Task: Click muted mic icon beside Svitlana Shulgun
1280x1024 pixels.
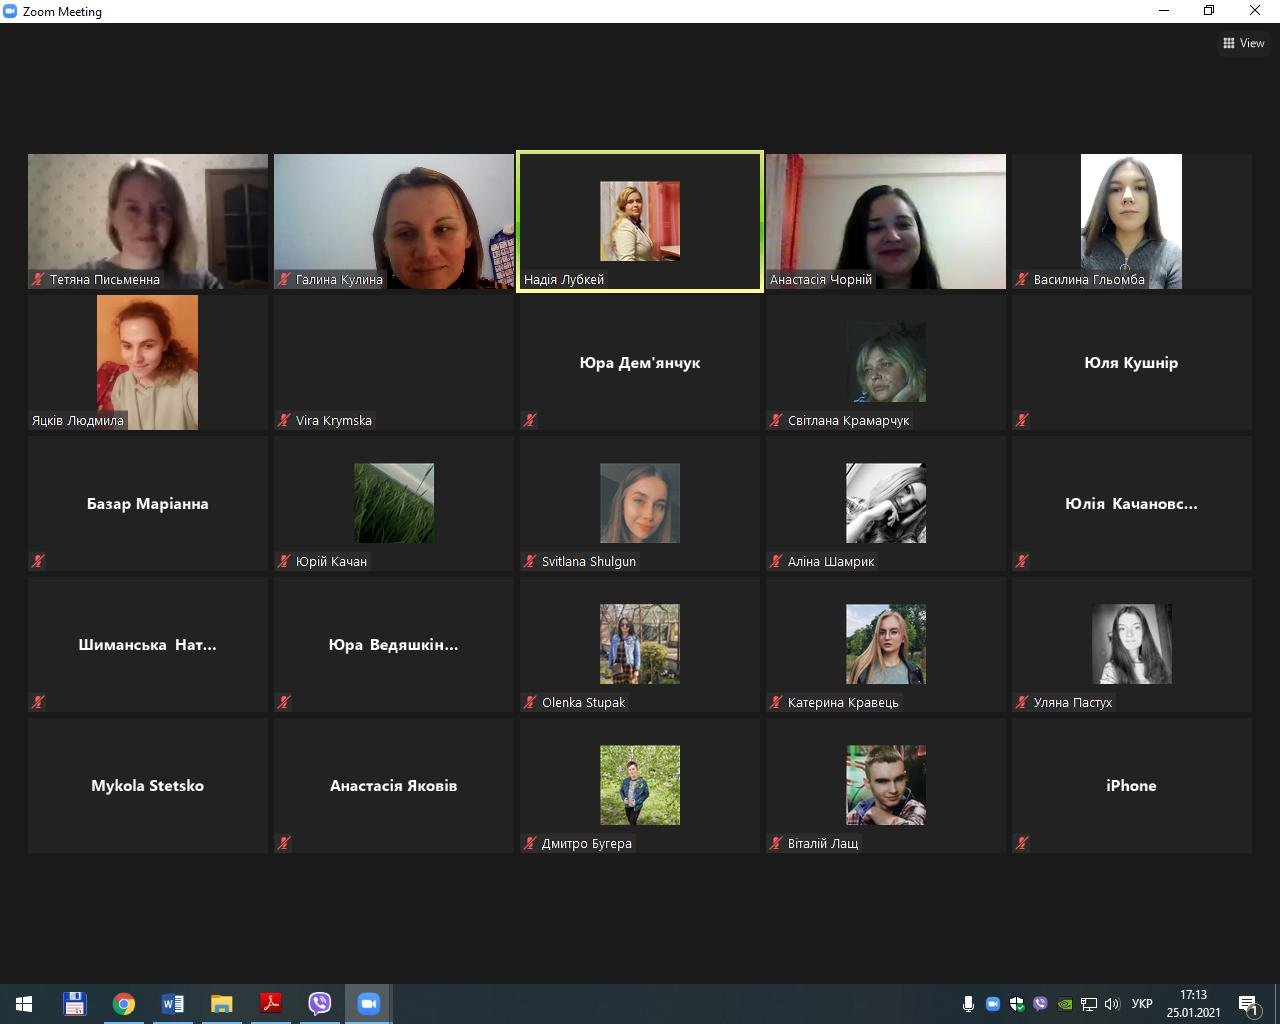Action: coord(530,561)
